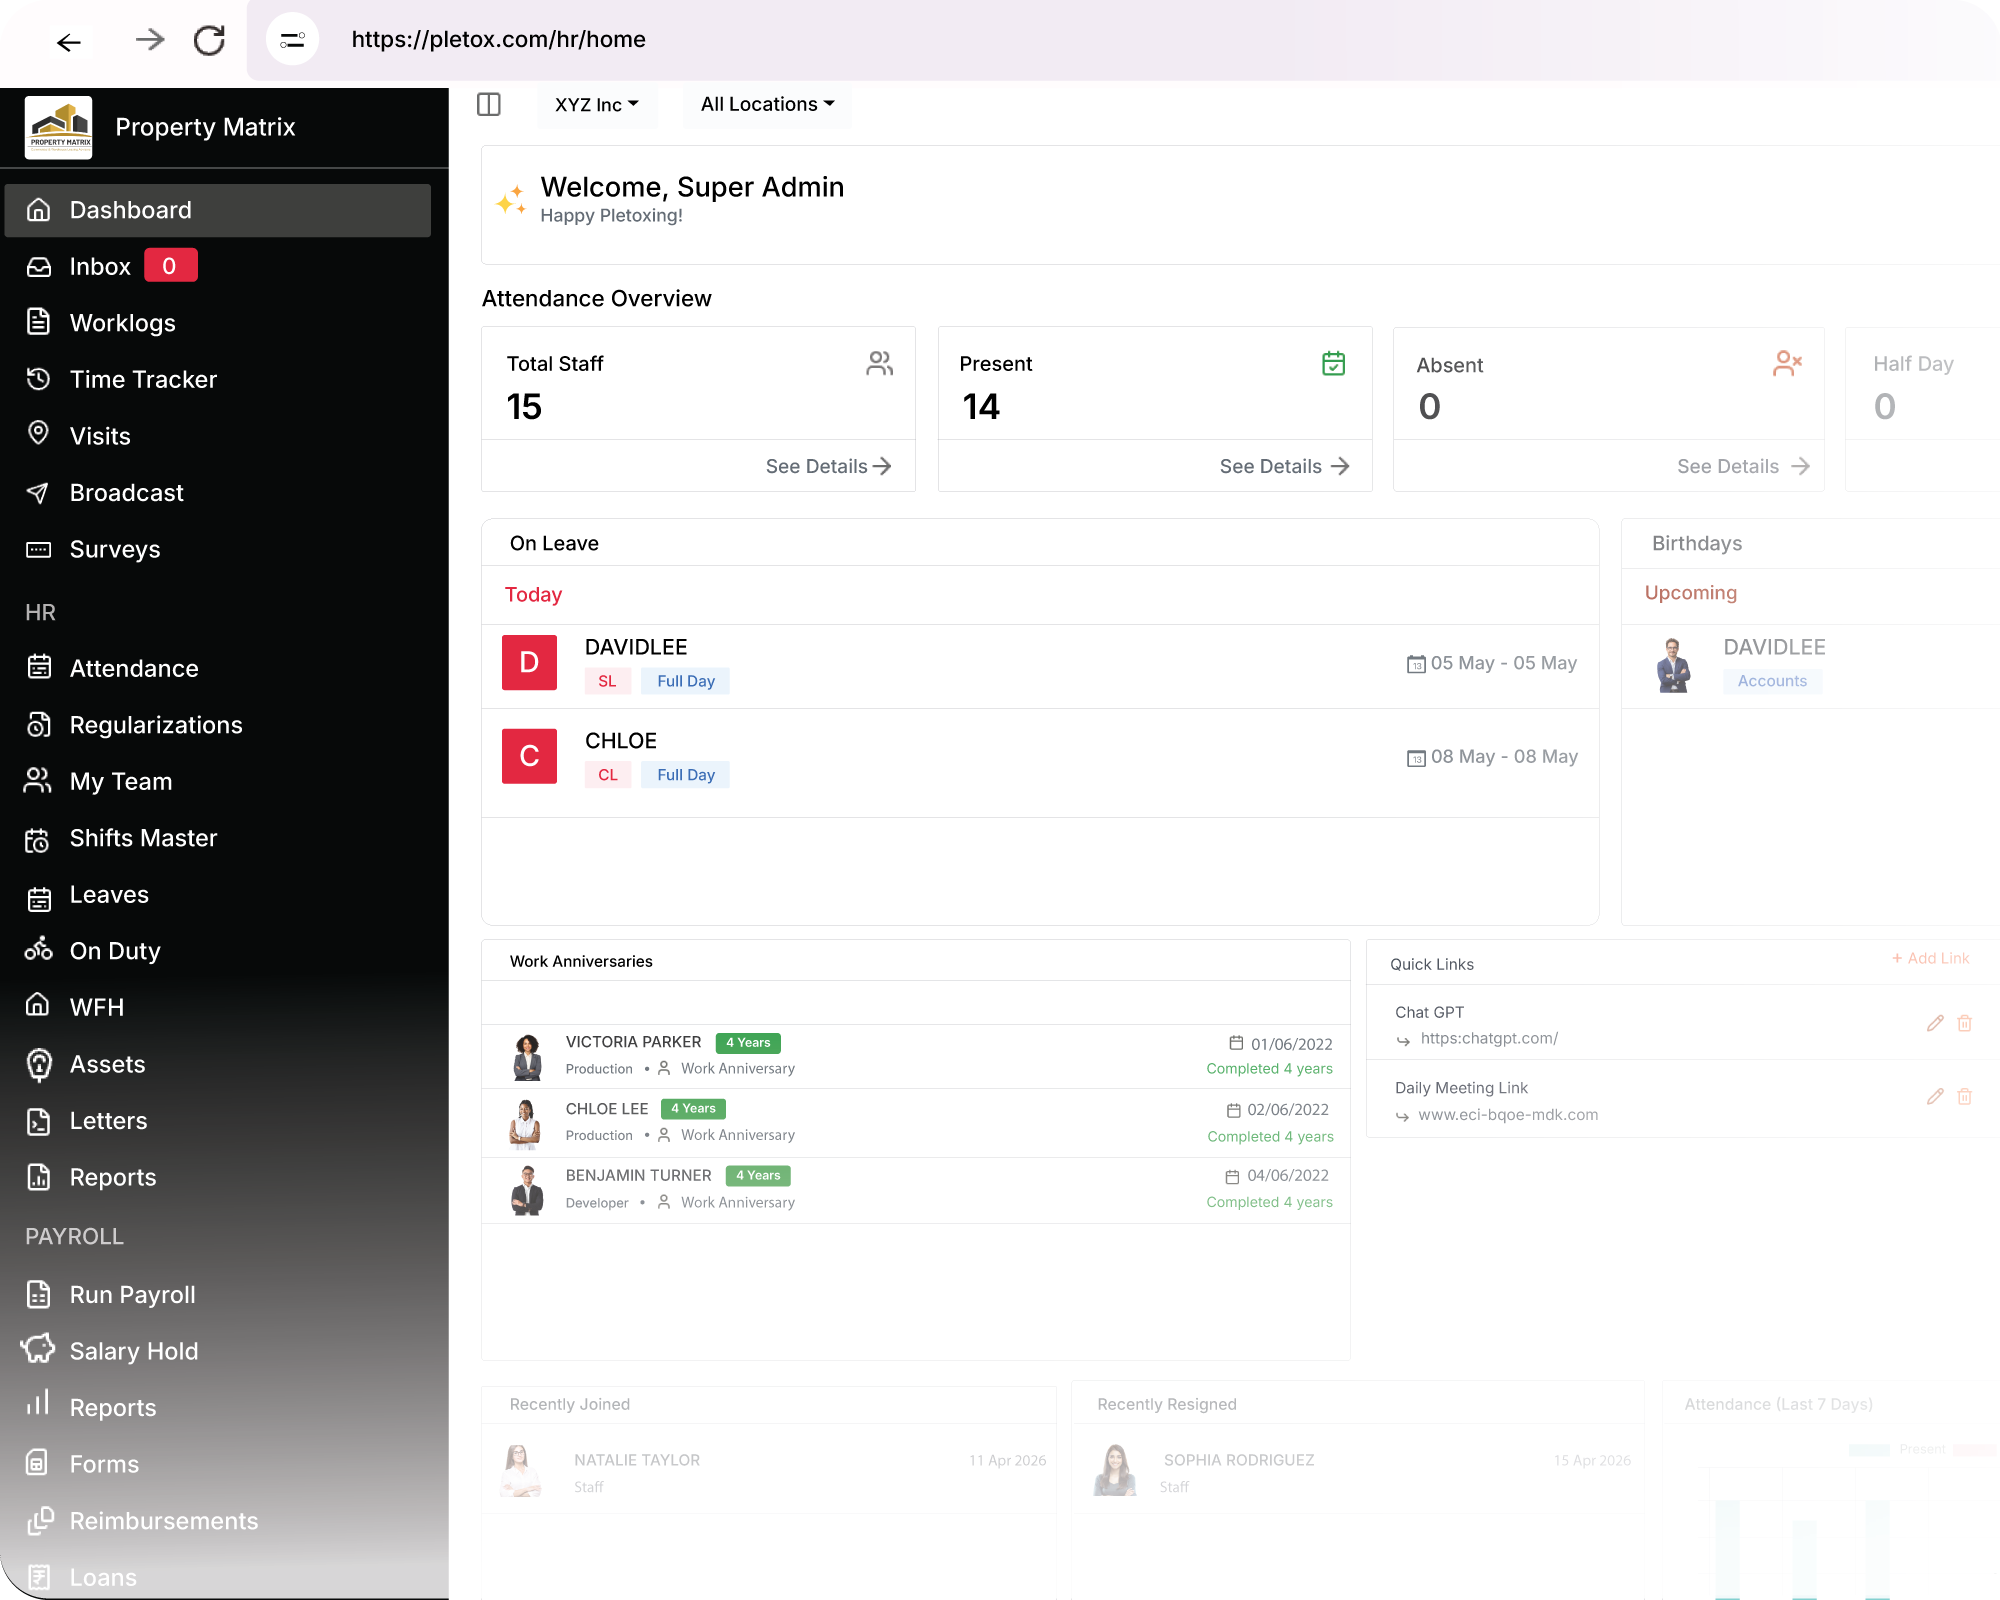This screenshot has width=2000, height=1600.
Task: Click the Present calendar check icon
Action: click(1333, 363)
